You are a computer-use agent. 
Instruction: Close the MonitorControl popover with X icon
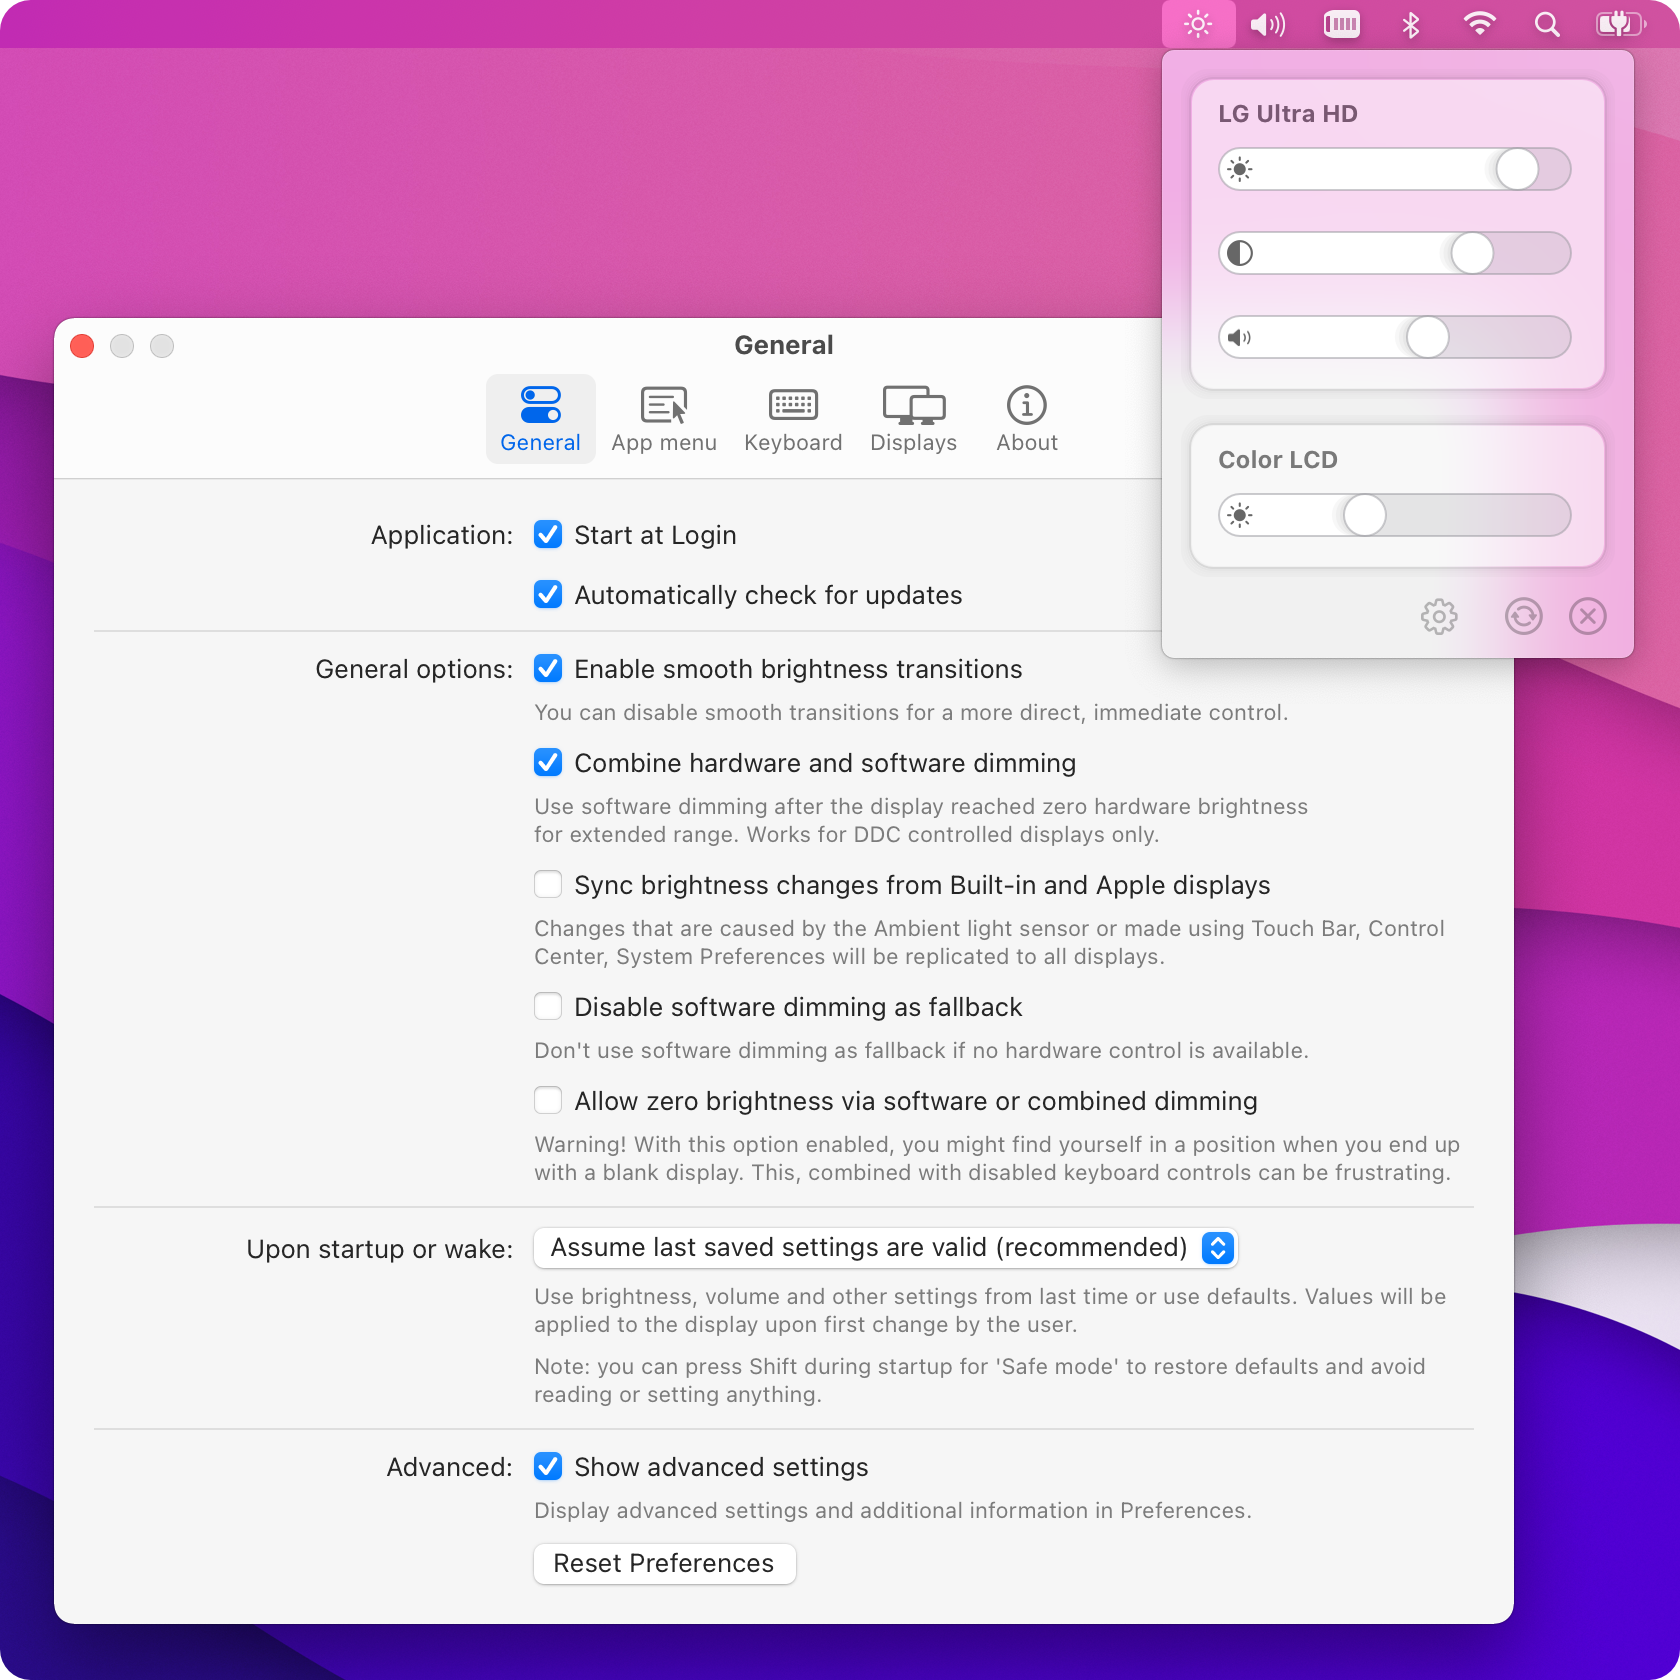[1588, 616]
